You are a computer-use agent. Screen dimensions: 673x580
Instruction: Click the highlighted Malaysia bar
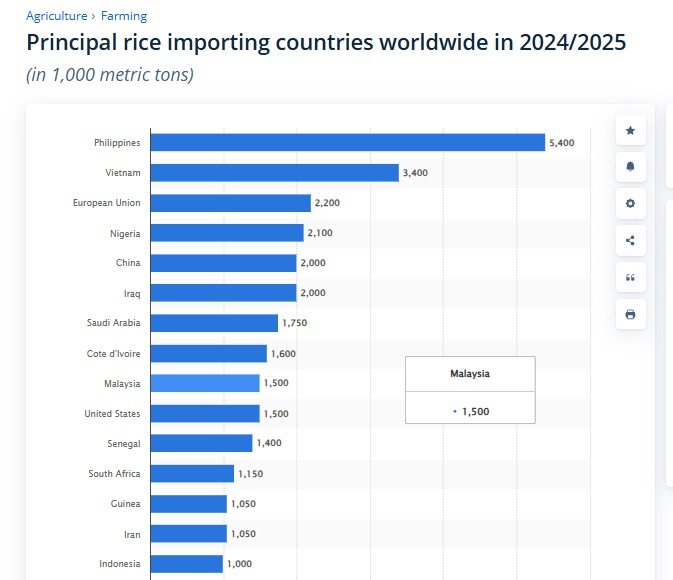coord(204,383)
